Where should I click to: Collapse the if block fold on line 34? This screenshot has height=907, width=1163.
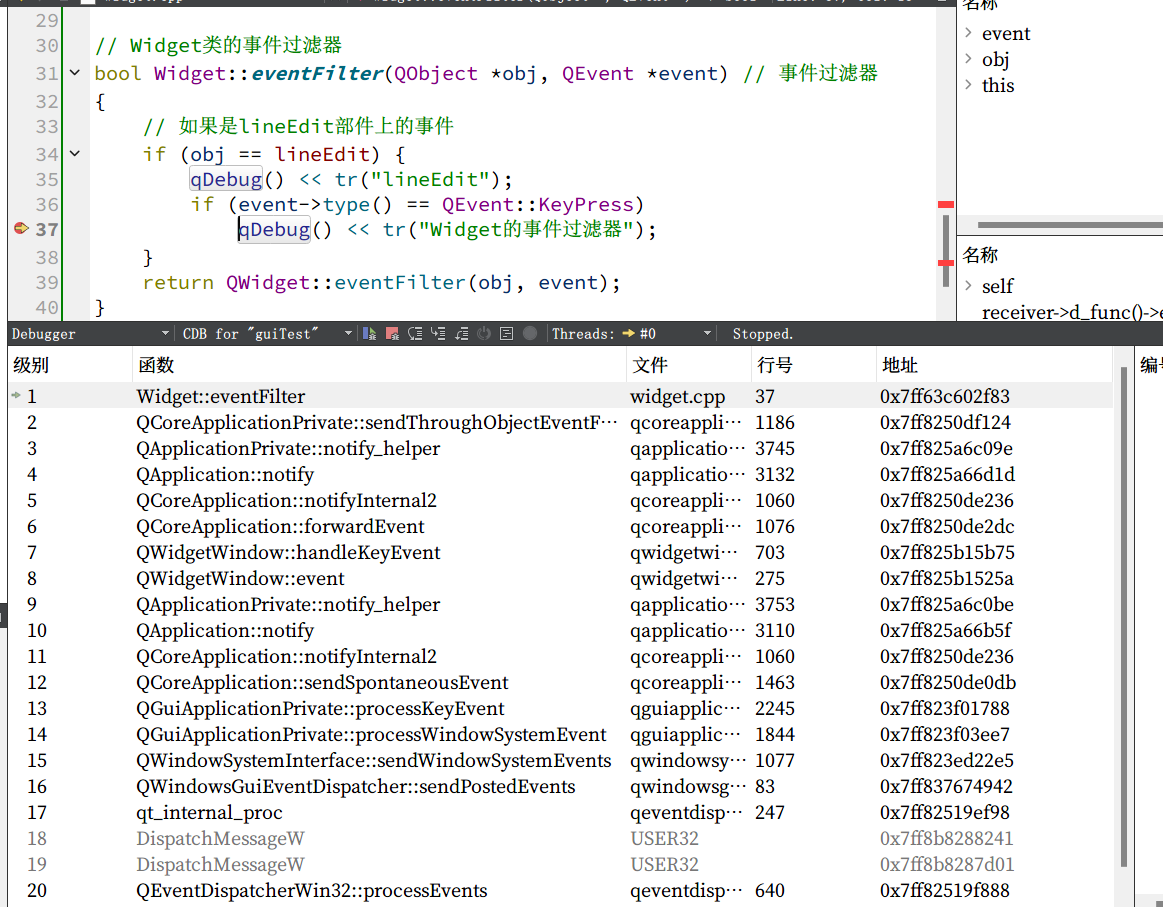coord(75,154)
